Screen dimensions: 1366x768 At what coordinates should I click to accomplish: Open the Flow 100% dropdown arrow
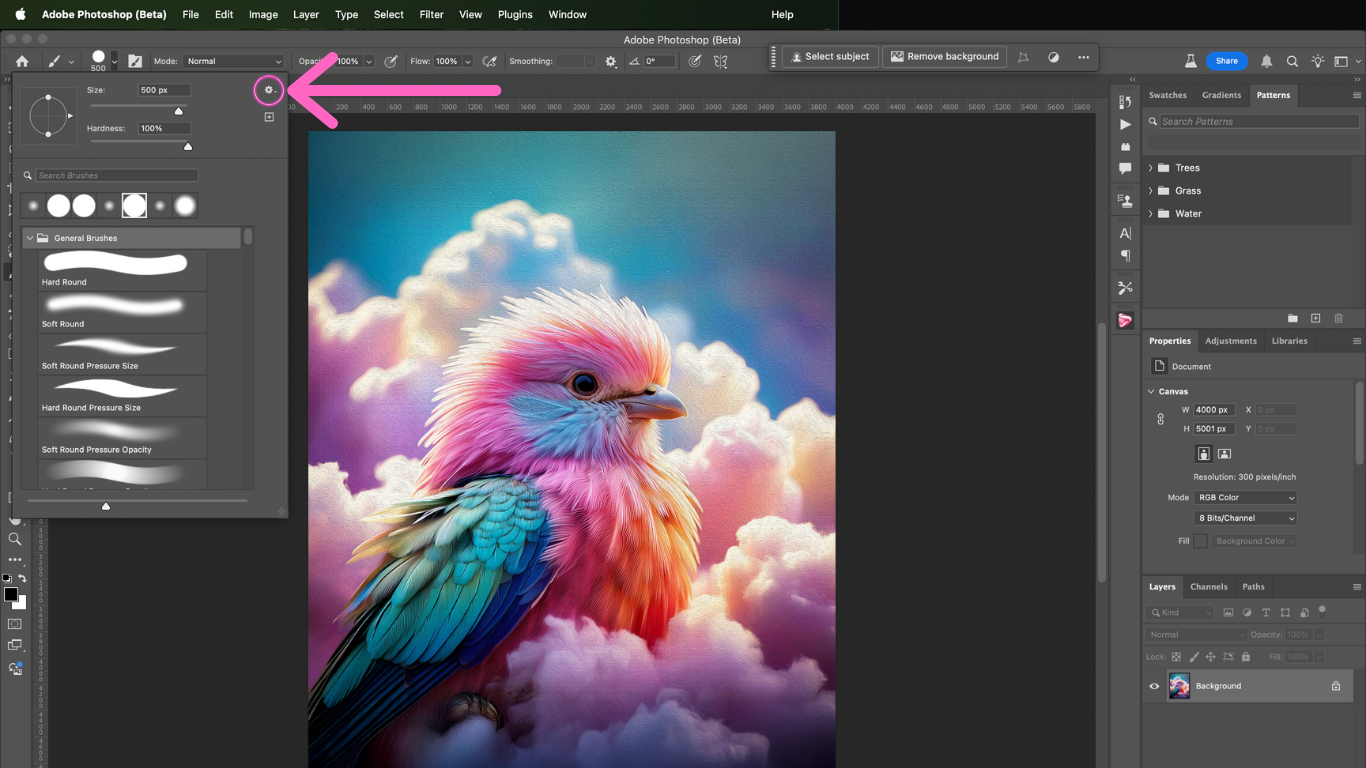(467, 61)
